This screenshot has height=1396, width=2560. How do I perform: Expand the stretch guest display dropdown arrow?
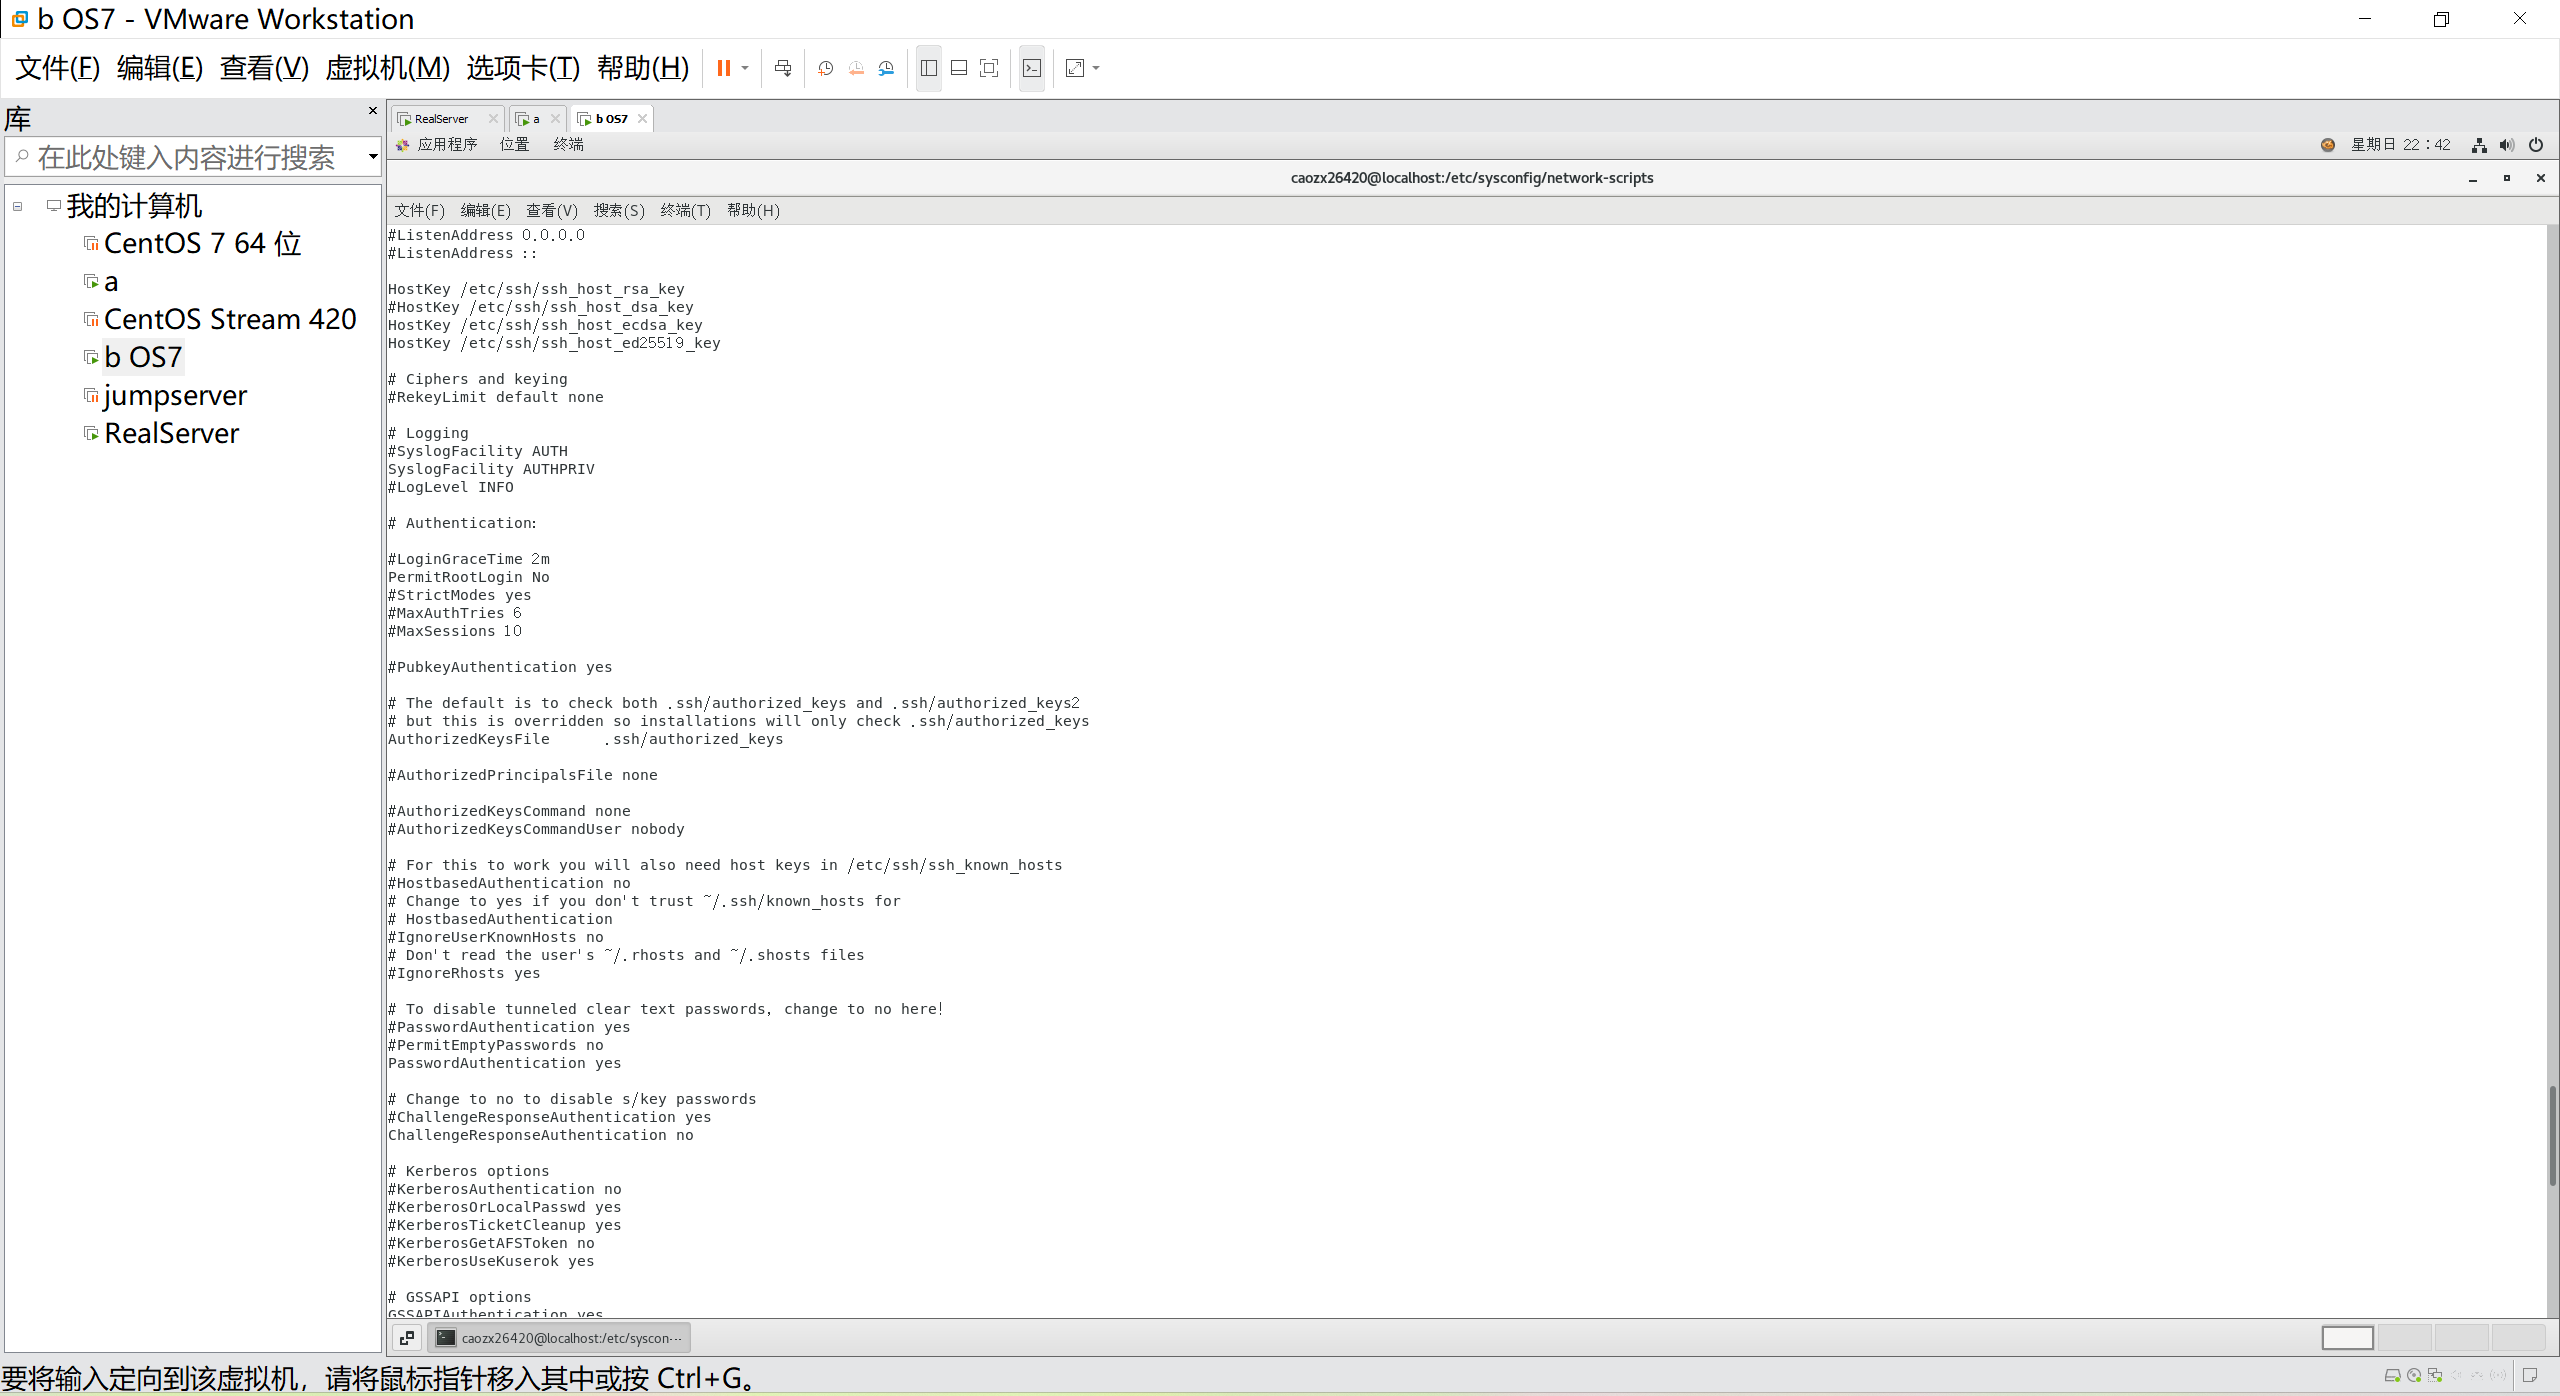pos(1096,68)
